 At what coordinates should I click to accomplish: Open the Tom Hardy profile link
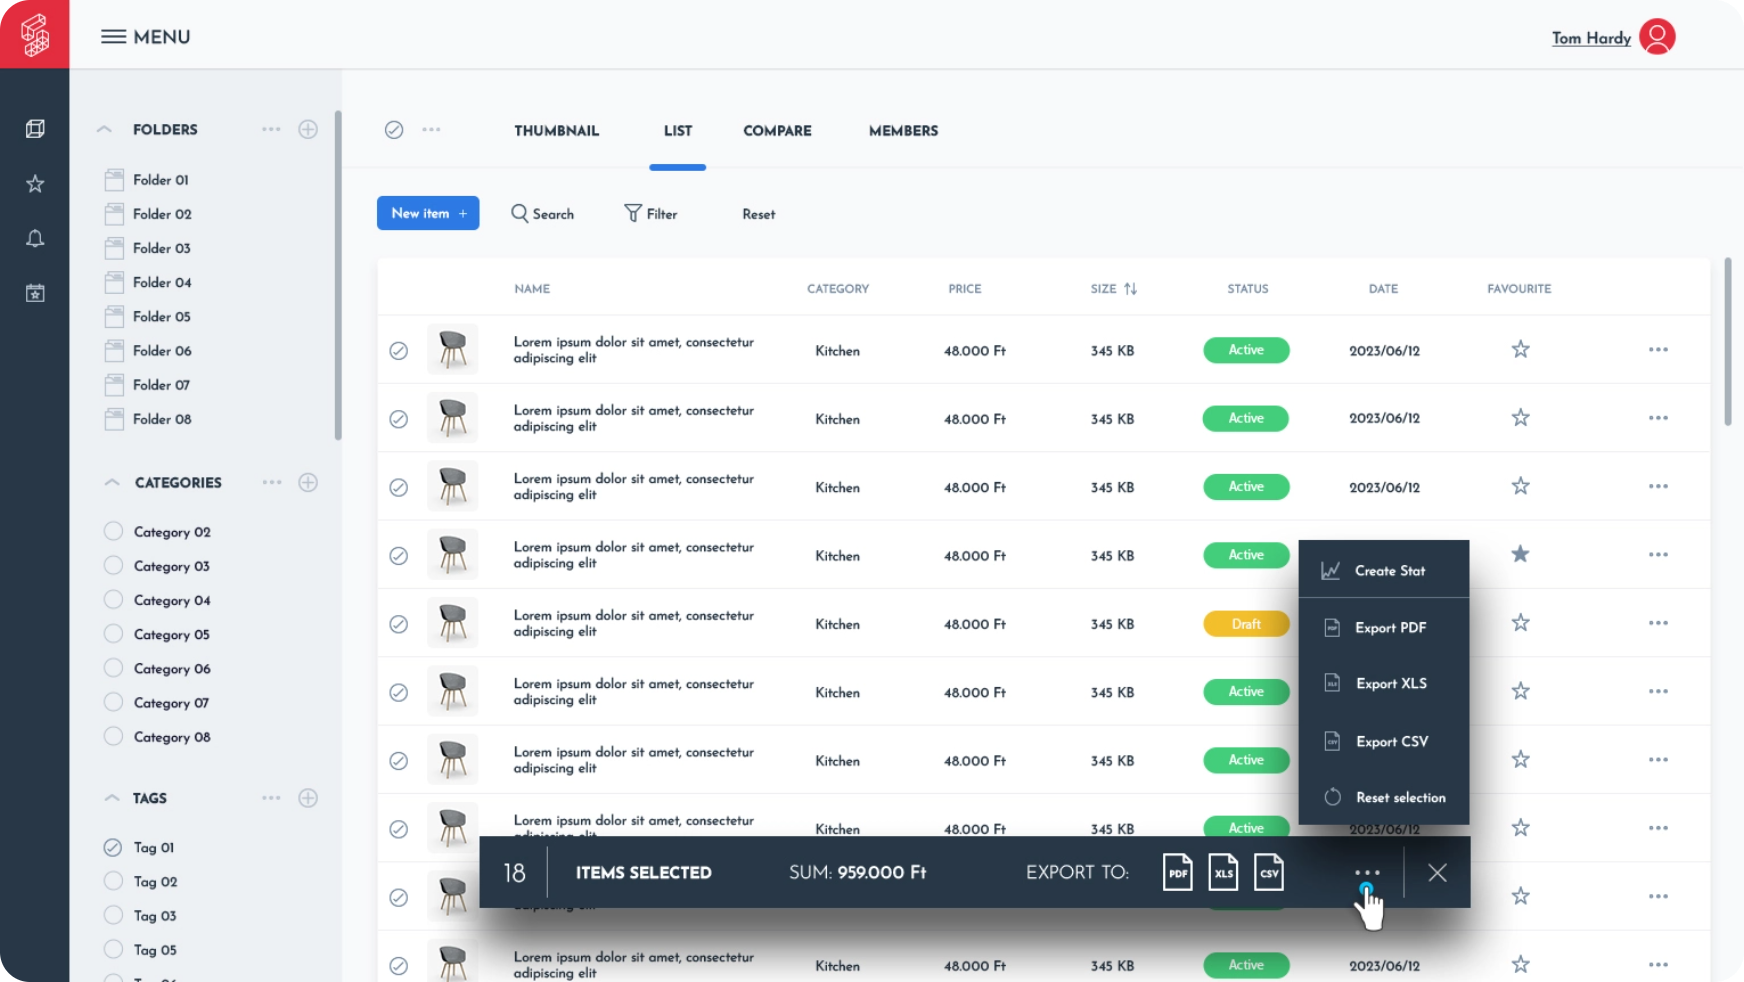(1590, 38)
